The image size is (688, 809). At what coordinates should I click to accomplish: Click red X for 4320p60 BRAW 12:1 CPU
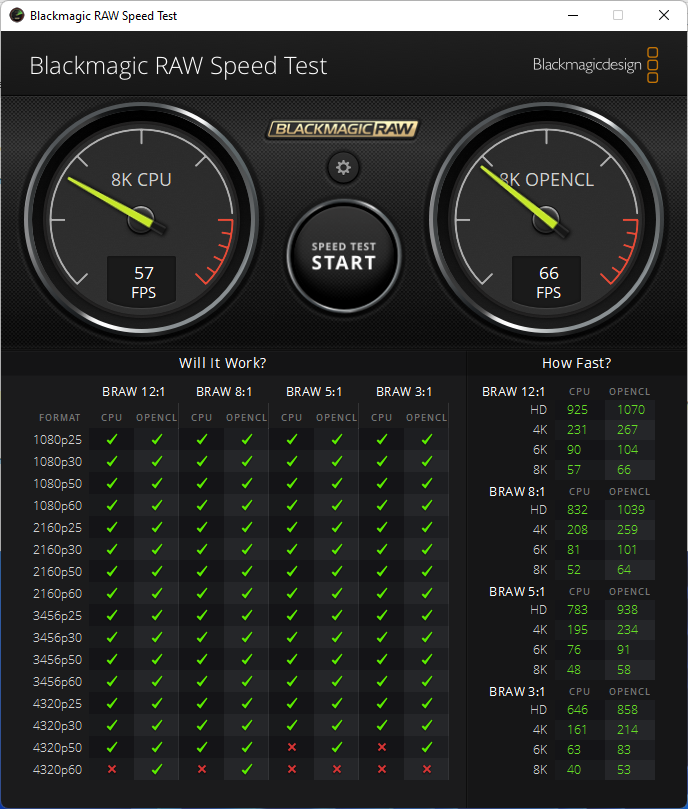(x=111, y=769)
